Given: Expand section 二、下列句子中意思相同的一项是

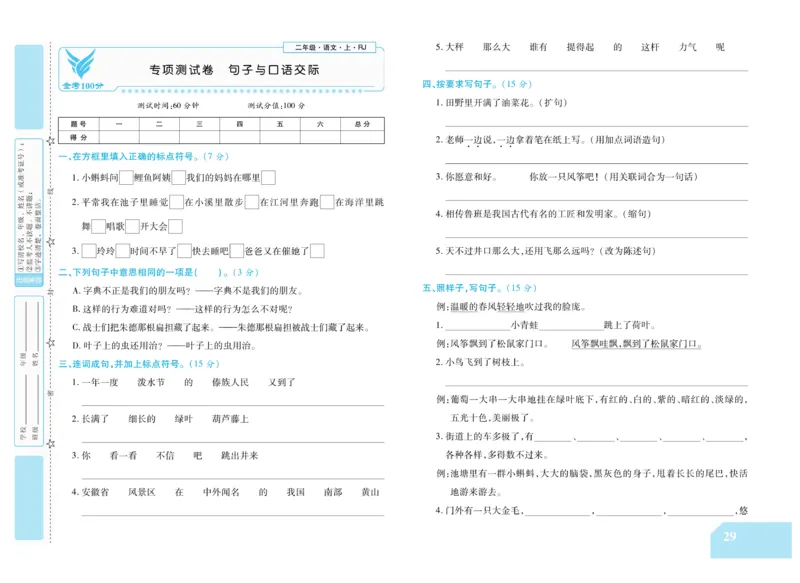Looking at the screenshot, I should point(160,272).
